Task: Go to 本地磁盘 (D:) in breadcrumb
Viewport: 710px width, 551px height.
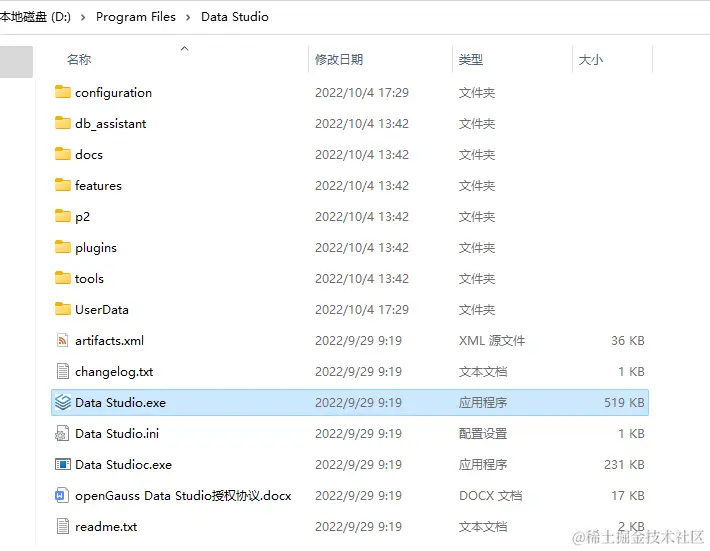Action: tap(35, 17)
